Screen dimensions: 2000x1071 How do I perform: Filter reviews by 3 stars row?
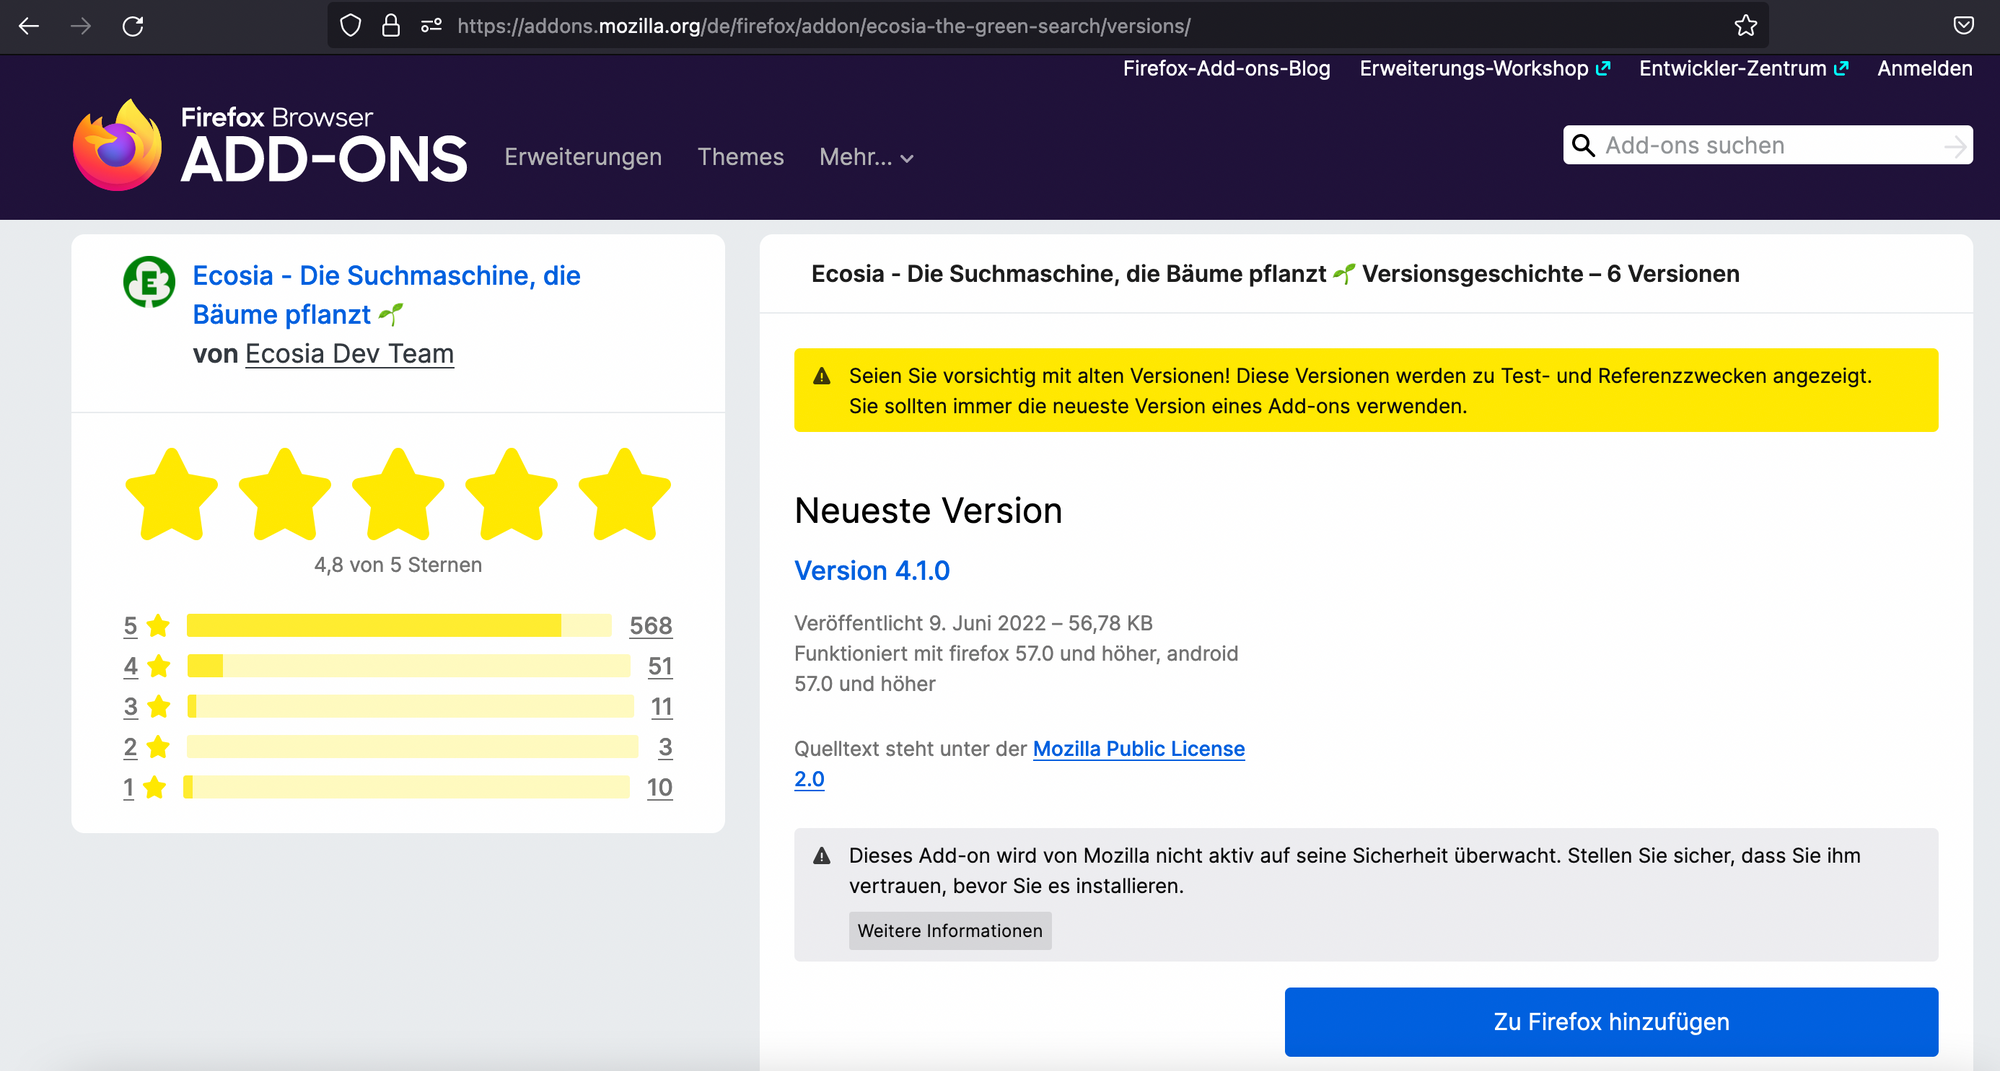pyautogui.click(x=398, y=707)
